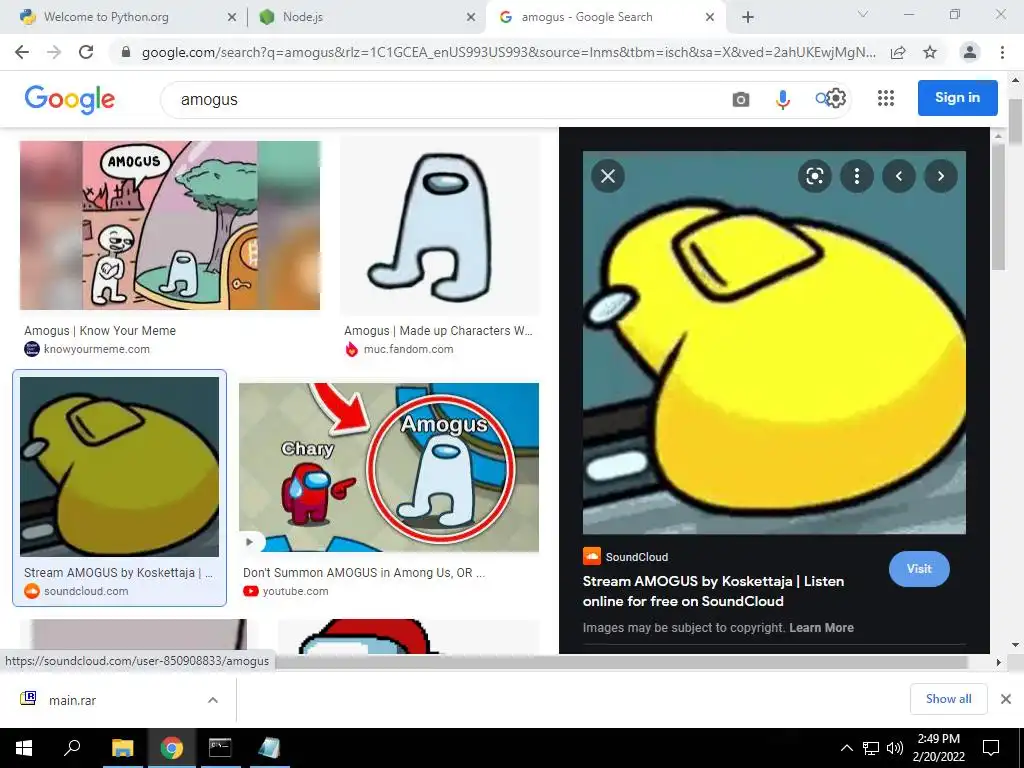Viewport: 1024px width, 768px height.
Task: Click the youtube.com source link
Action: (295, 591)
